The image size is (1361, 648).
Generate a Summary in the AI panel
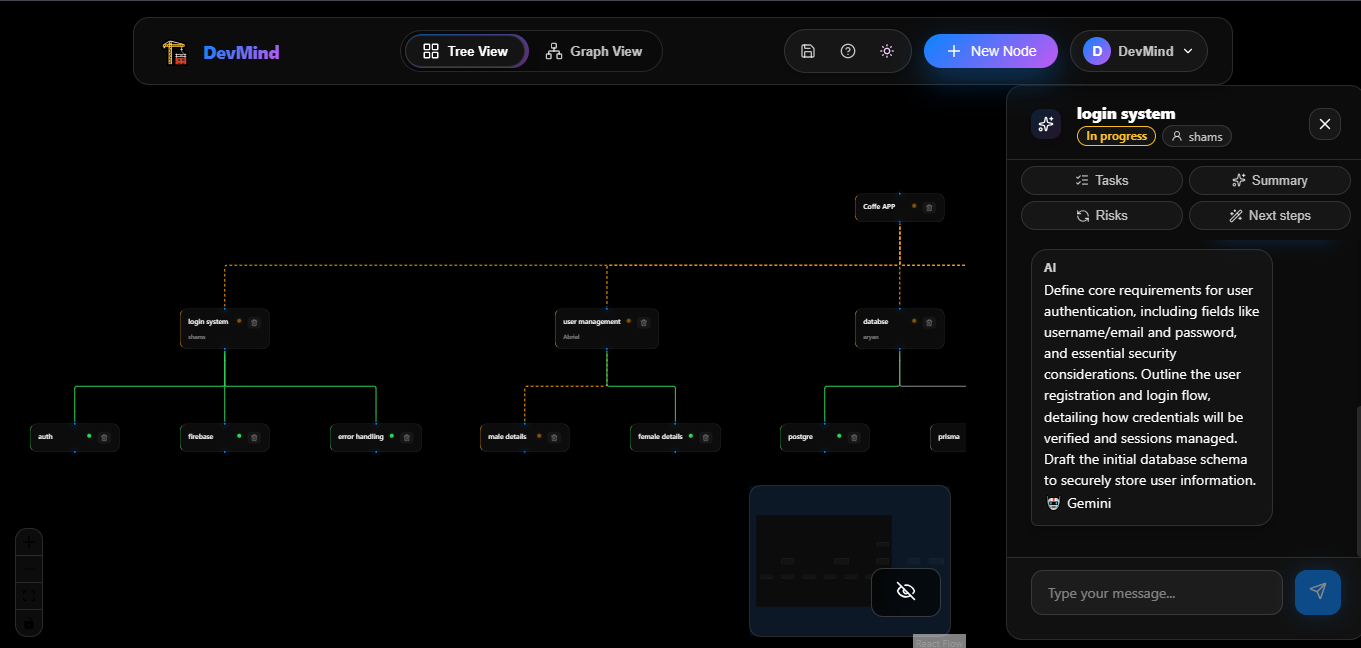point(1270,180)
